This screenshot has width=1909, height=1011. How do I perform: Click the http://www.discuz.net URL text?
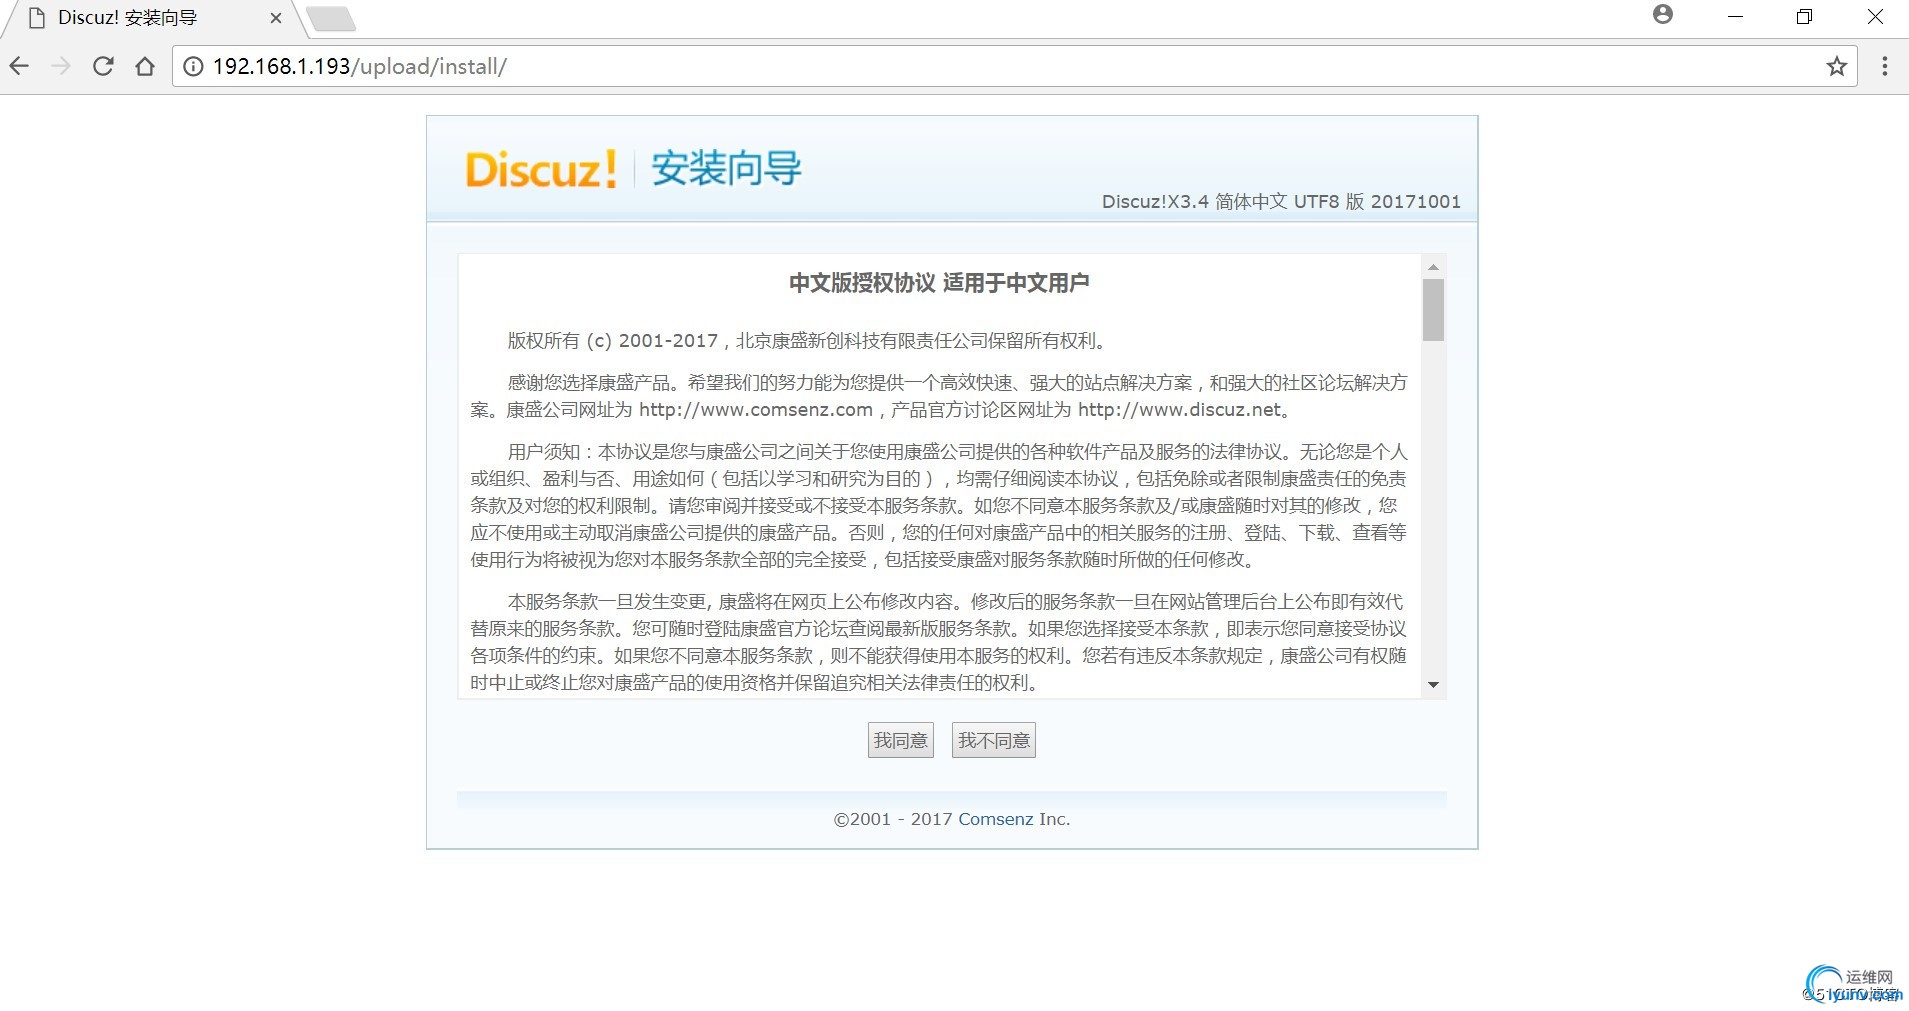[x=1180, y=410]
